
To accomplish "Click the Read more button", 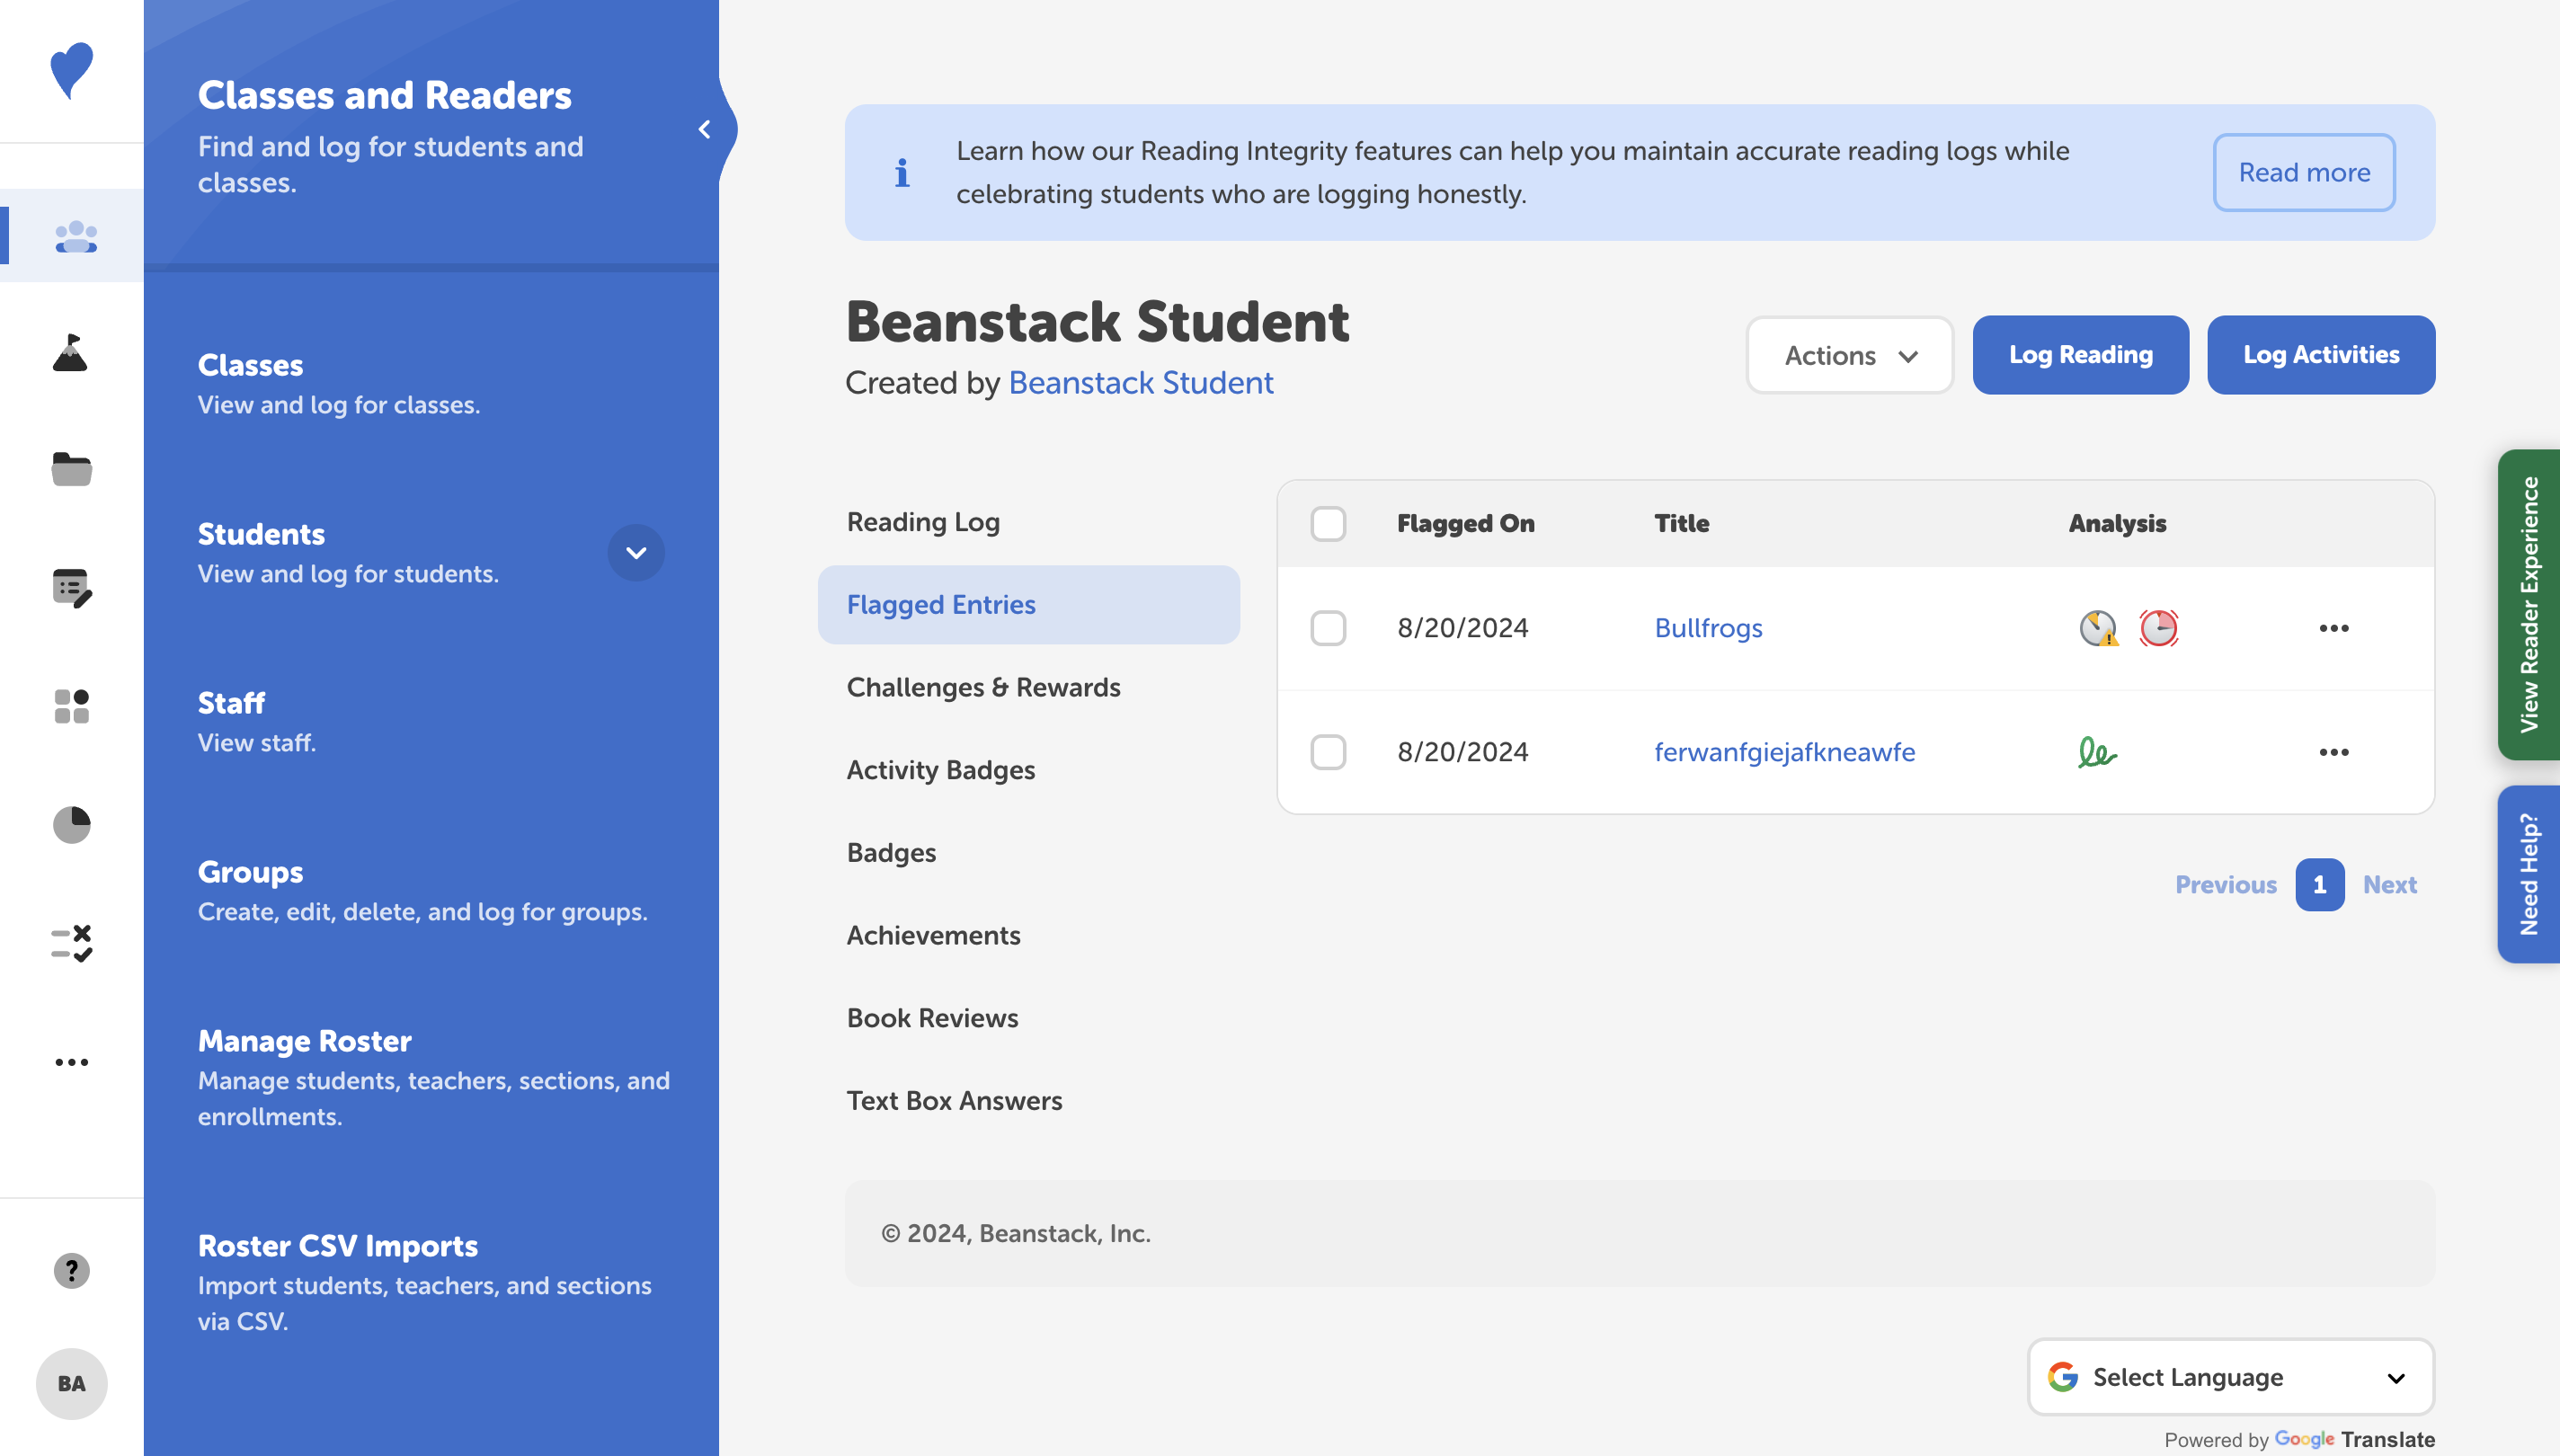I will (2304, 172).
